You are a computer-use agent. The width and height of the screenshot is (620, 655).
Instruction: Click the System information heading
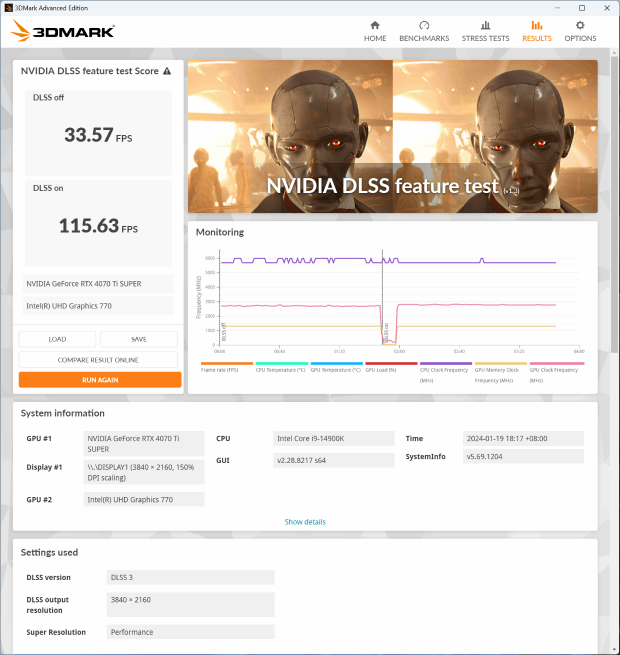pyautogui.click(x=63, y=413)
